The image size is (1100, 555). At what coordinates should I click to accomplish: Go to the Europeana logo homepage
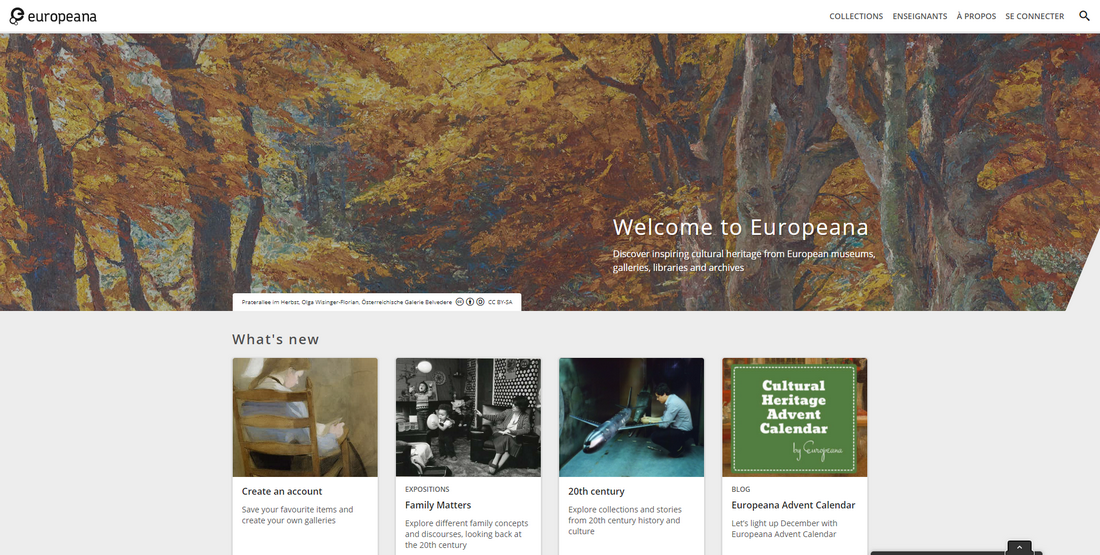[x=53, y=17]
